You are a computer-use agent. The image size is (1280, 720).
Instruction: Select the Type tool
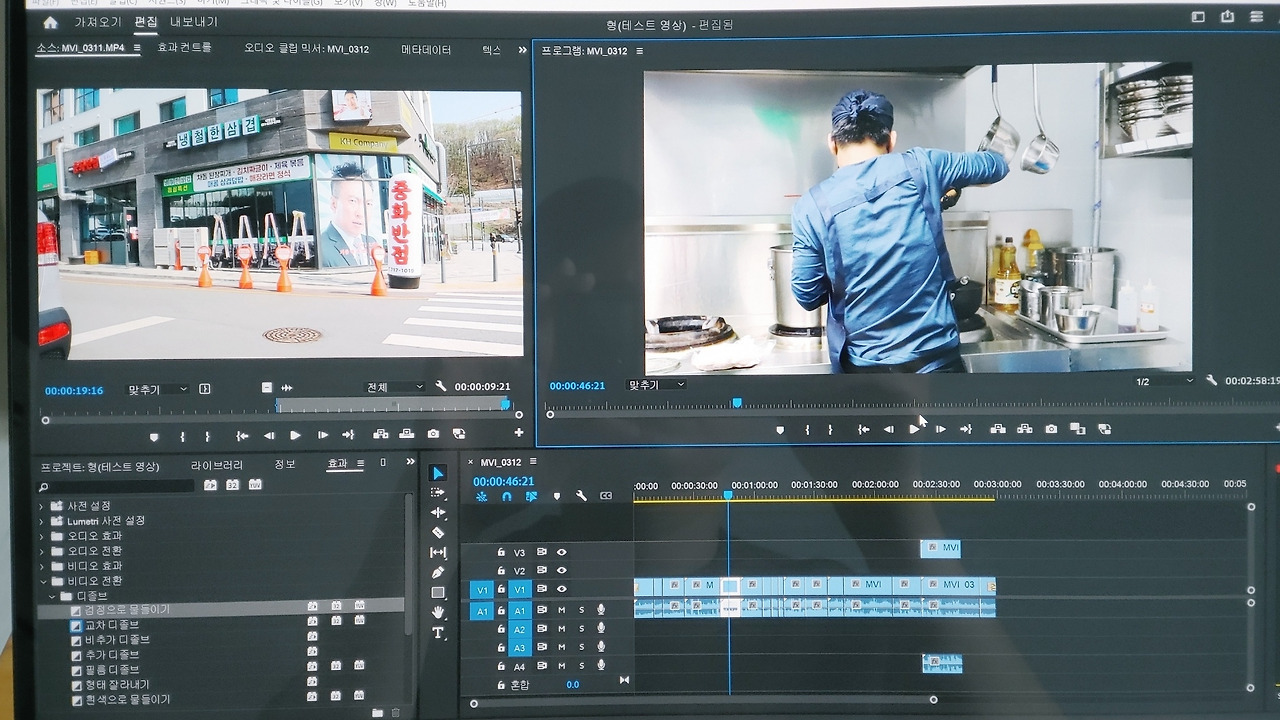click(x=438, y=633)
